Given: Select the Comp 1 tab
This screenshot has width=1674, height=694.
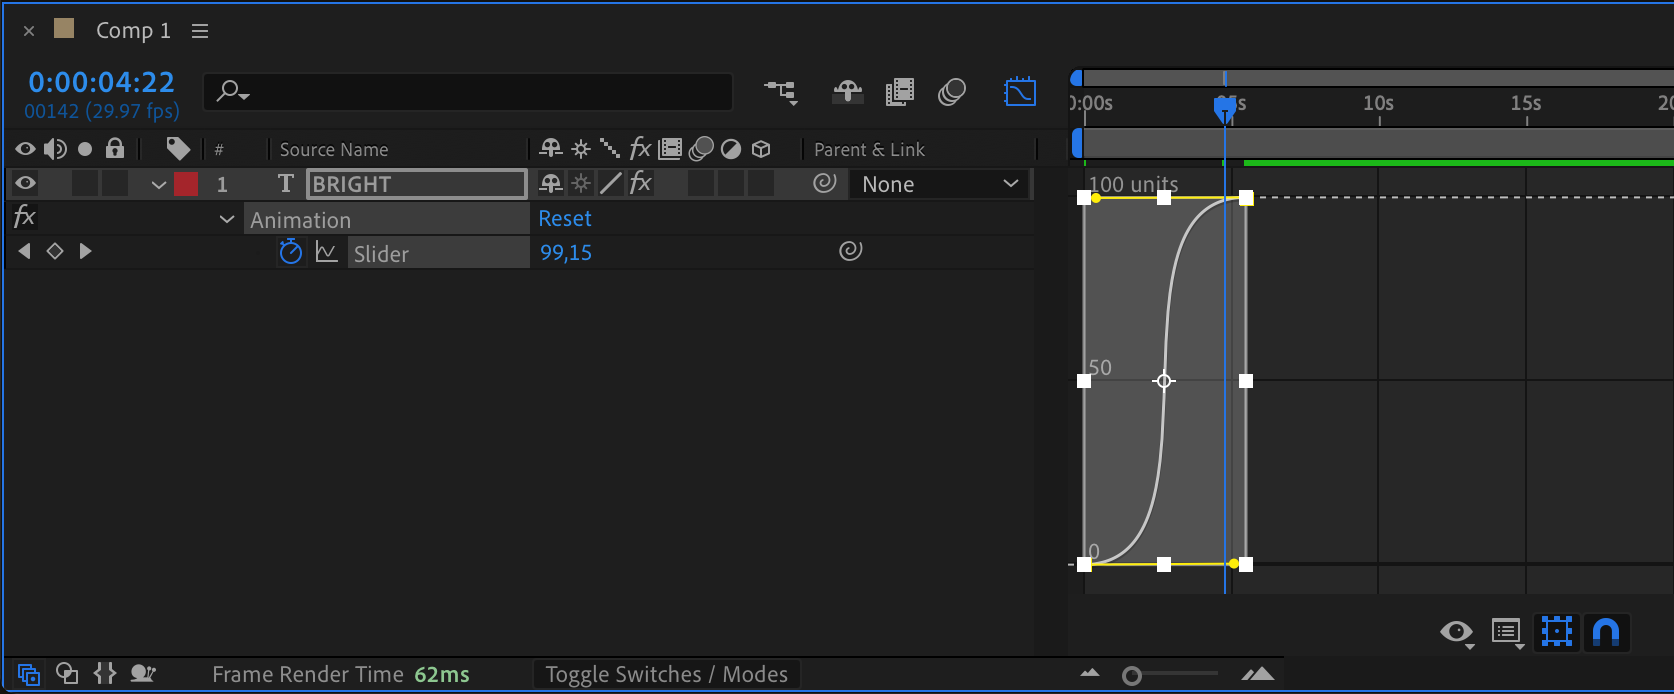Looking at the screenshot, I should 133,31.
